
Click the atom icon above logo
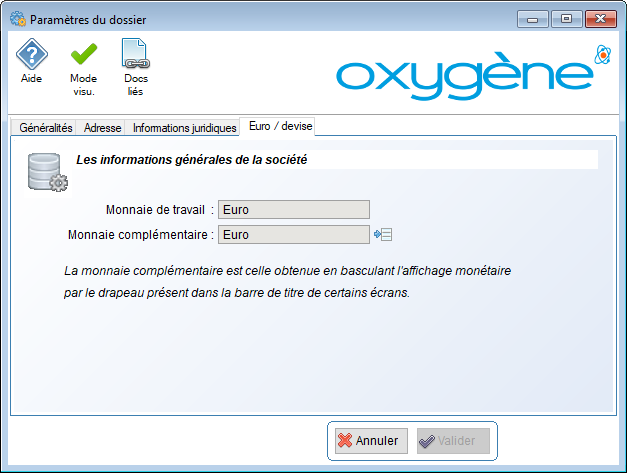(x=603, y=54)
